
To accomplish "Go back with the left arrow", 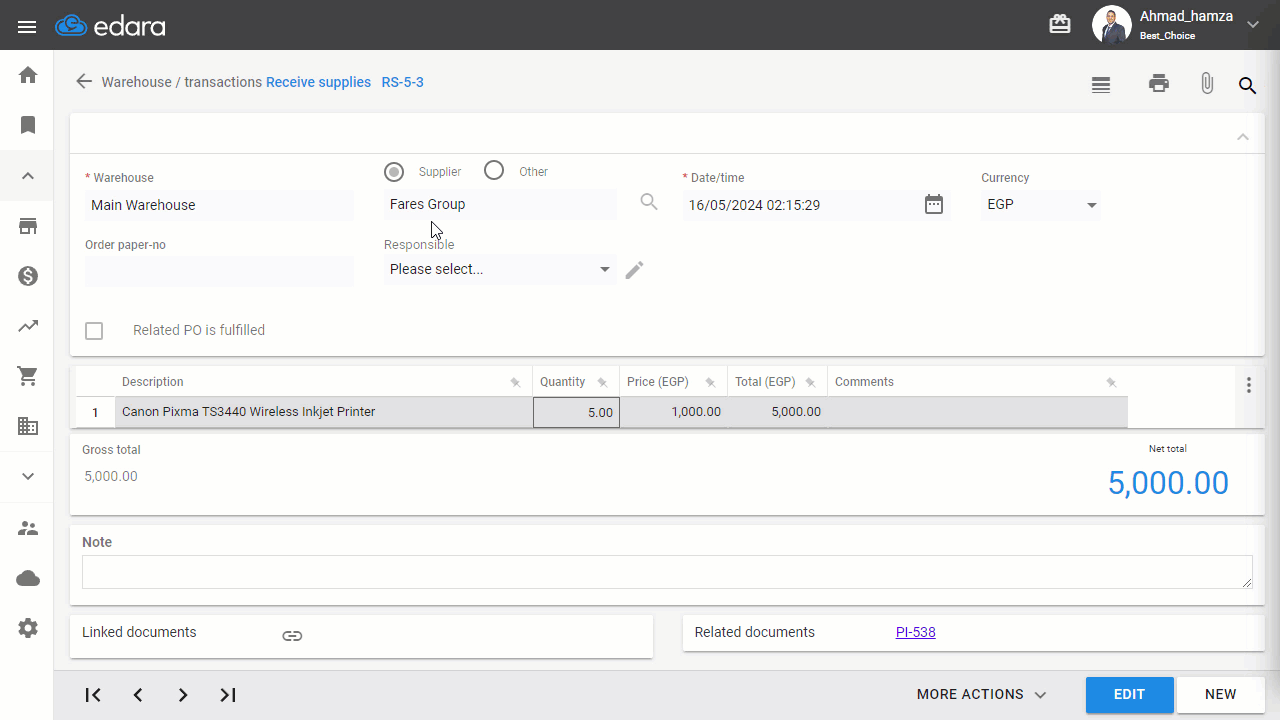I will point(84,82).
